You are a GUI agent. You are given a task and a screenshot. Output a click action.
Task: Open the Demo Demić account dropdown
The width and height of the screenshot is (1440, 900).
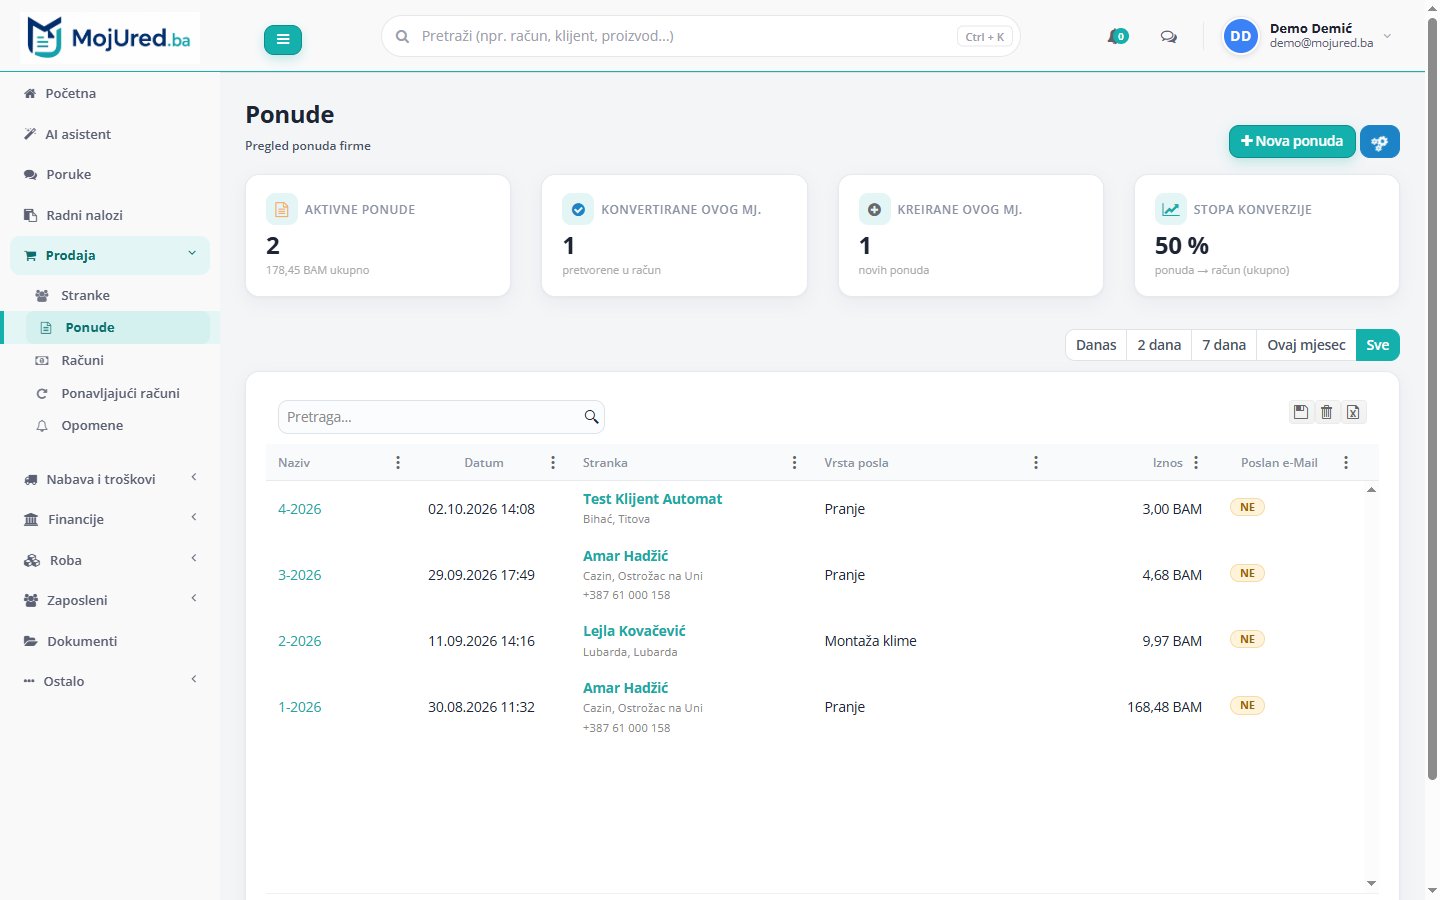coord(1308,36)
